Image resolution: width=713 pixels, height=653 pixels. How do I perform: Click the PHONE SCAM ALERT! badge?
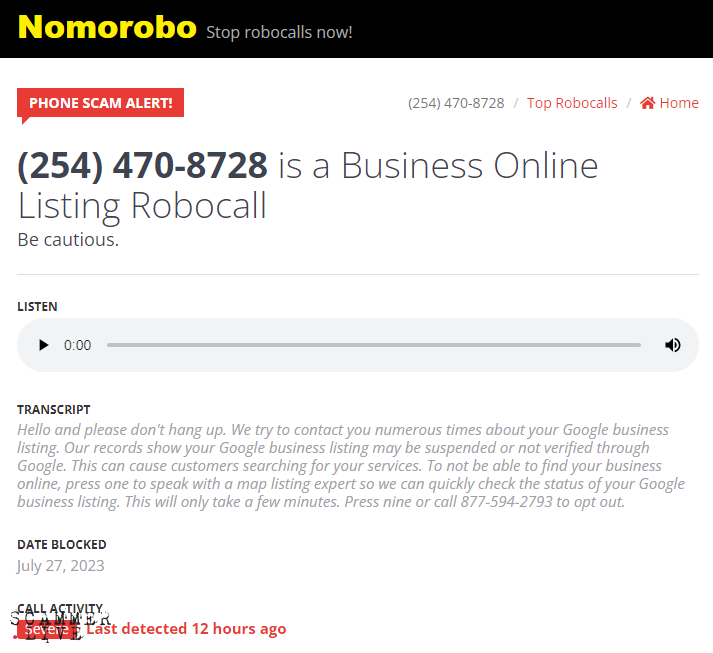click(100, 103)
